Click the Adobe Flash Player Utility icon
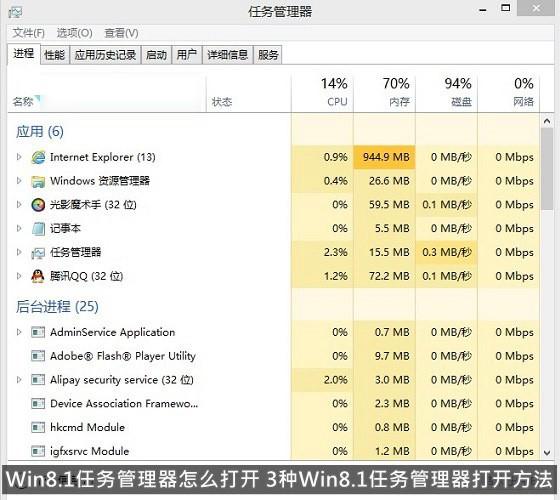560x500 pixels. click(38, 356)
